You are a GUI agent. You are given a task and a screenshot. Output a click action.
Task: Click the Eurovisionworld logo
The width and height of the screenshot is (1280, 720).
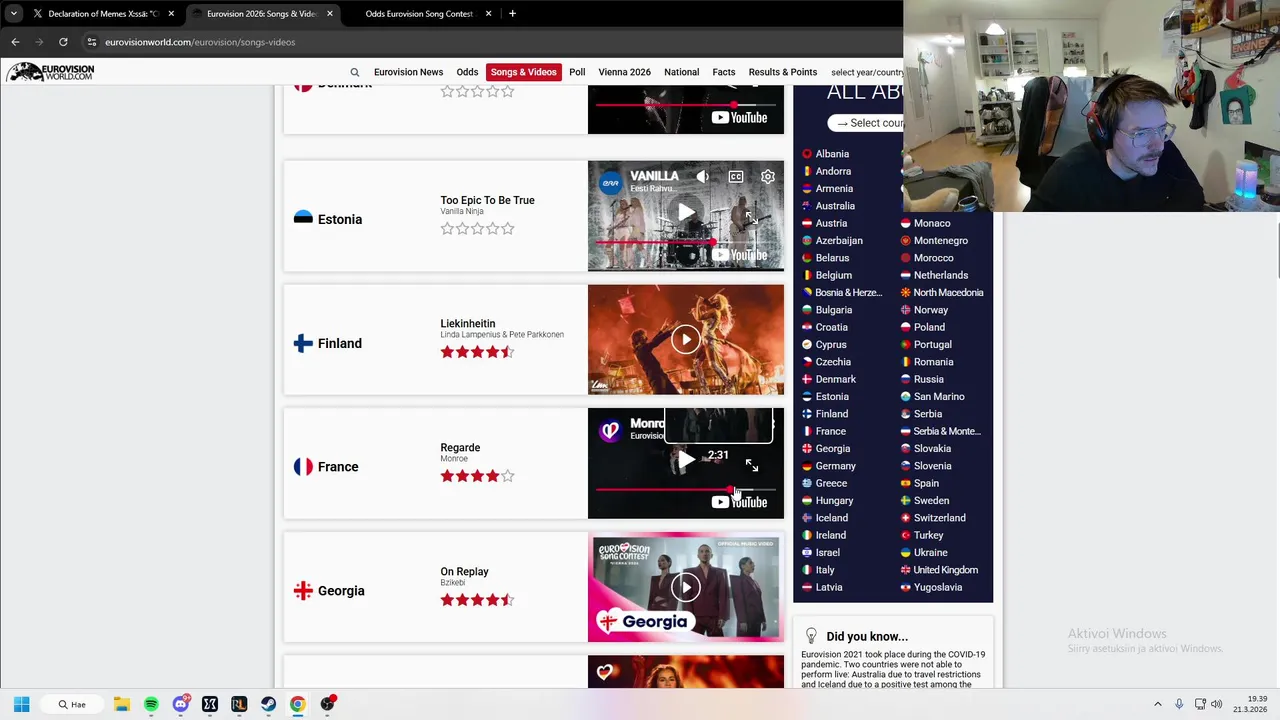(x=50, y=72)
